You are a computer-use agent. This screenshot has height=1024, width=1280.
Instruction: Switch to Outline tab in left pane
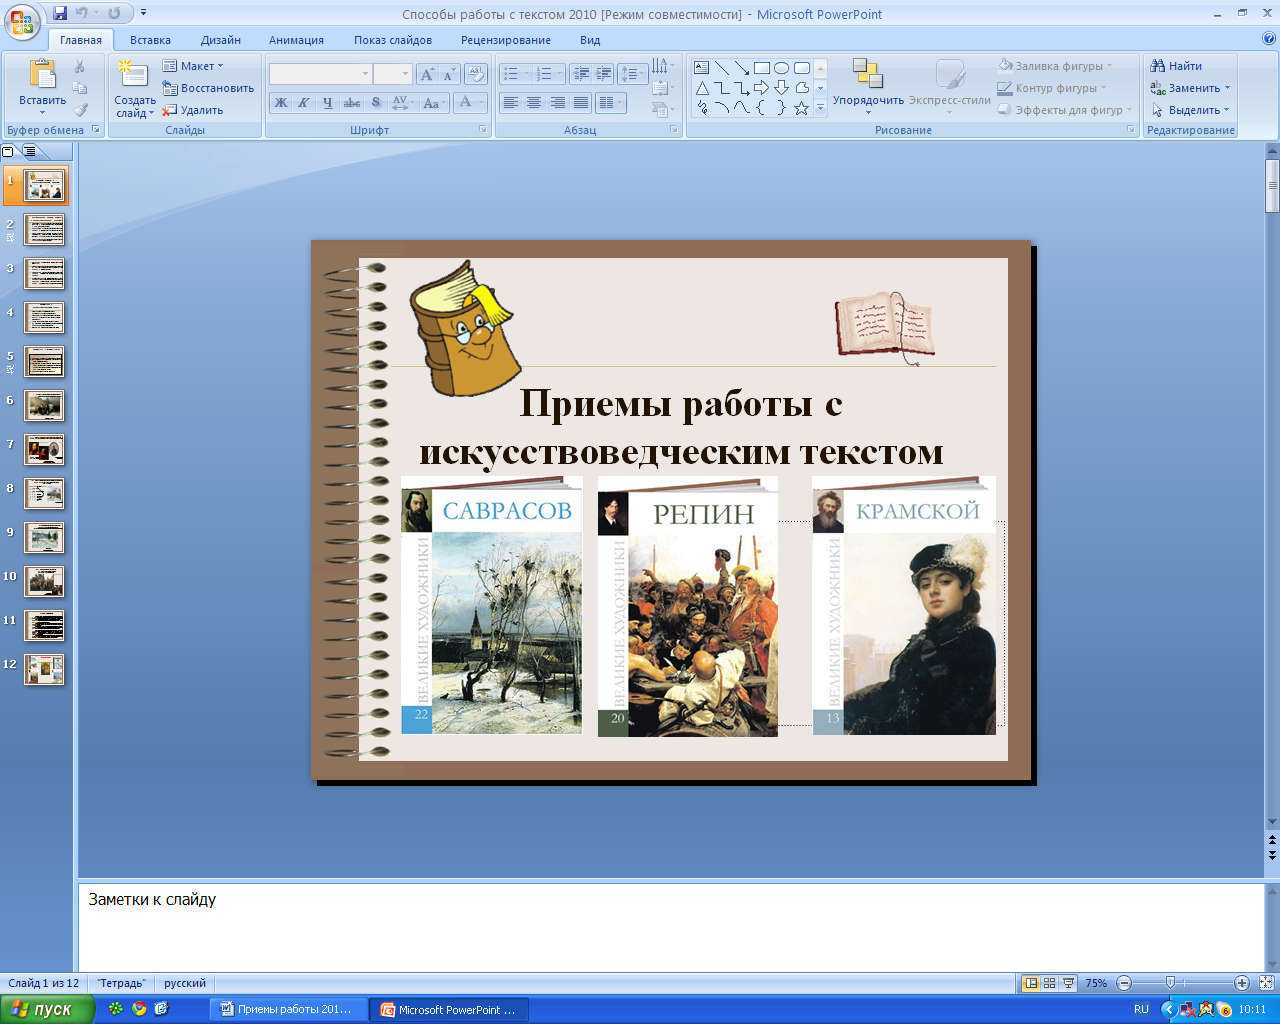[x=29, y=151]
